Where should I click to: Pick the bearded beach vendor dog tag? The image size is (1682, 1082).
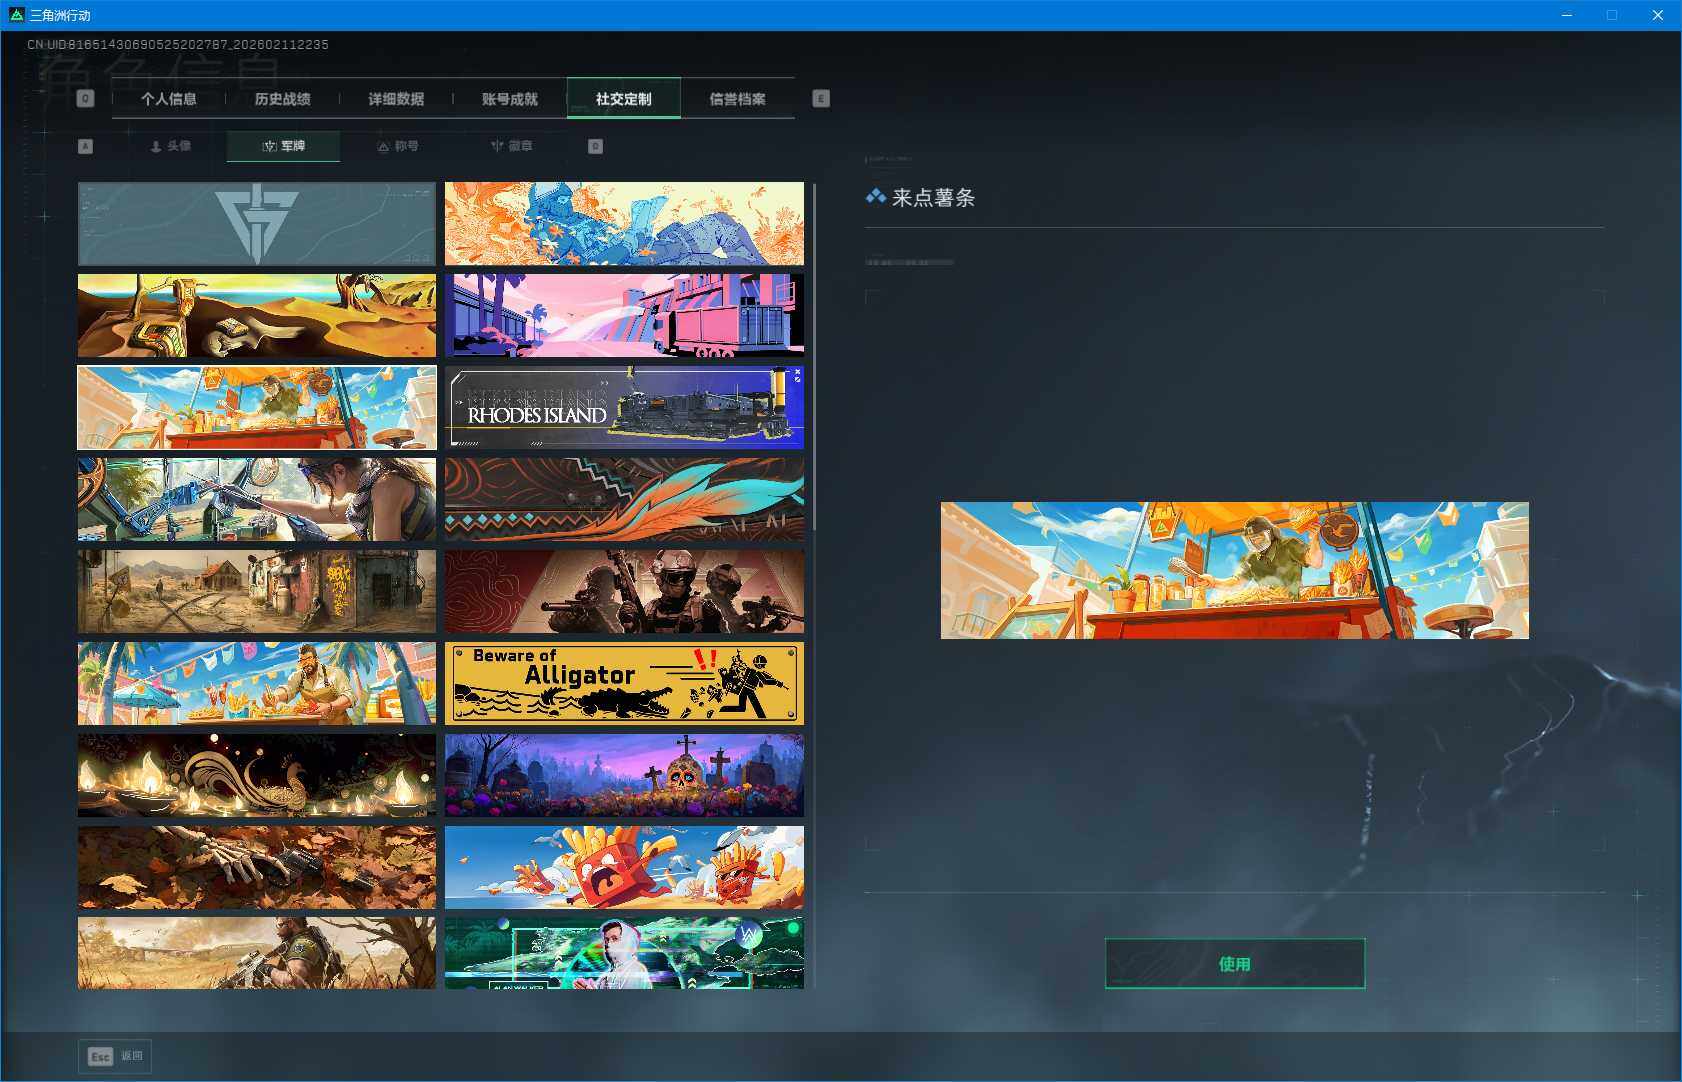[x=257, y=684]
